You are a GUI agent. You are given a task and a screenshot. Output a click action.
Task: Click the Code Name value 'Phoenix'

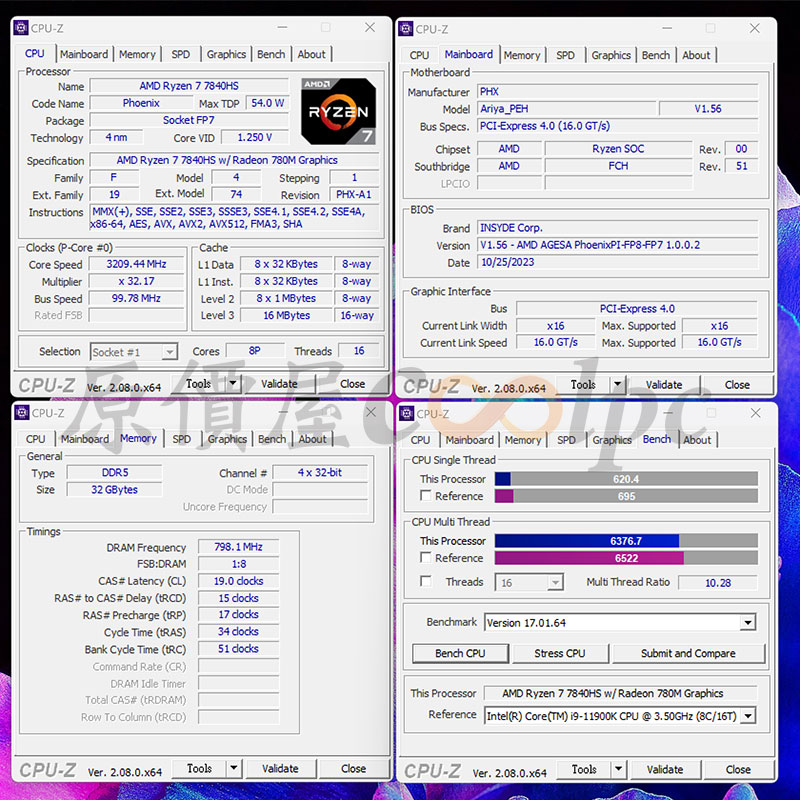tap(141, 103)
